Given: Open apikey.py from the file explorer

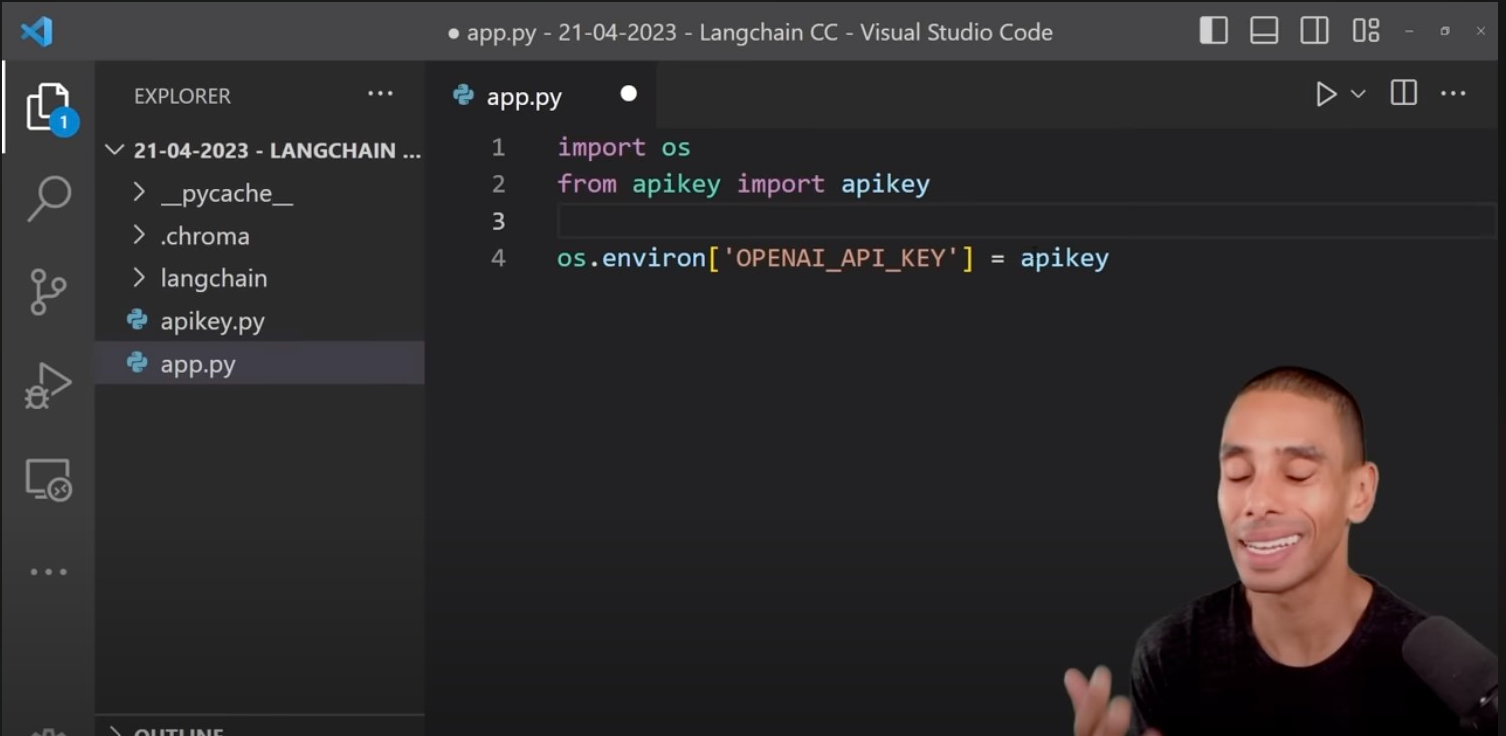Looking at the screenshot, I should pos(212,321).
